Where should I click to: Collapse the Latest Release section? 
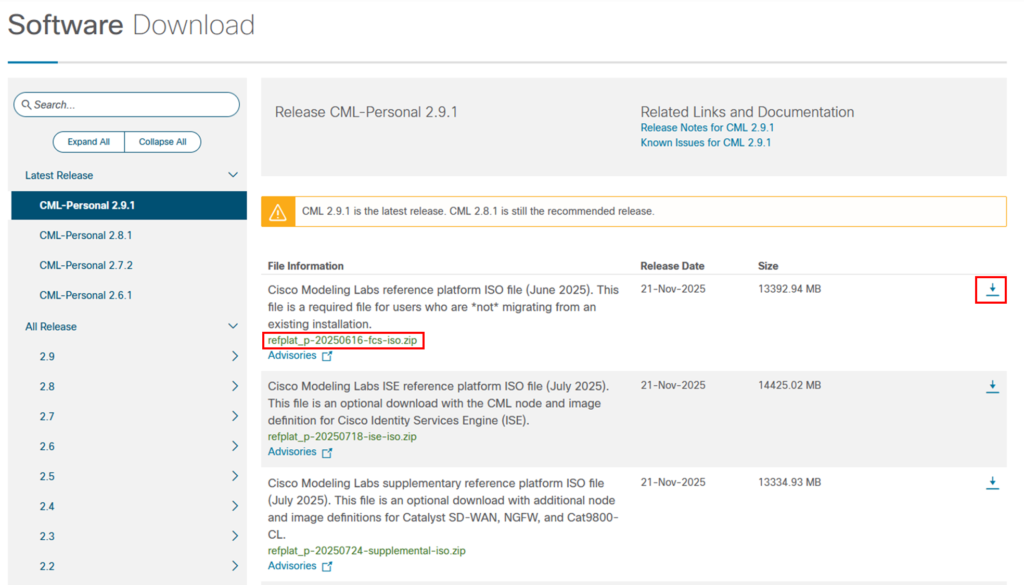pyautogui.click(x=233, y=176)
